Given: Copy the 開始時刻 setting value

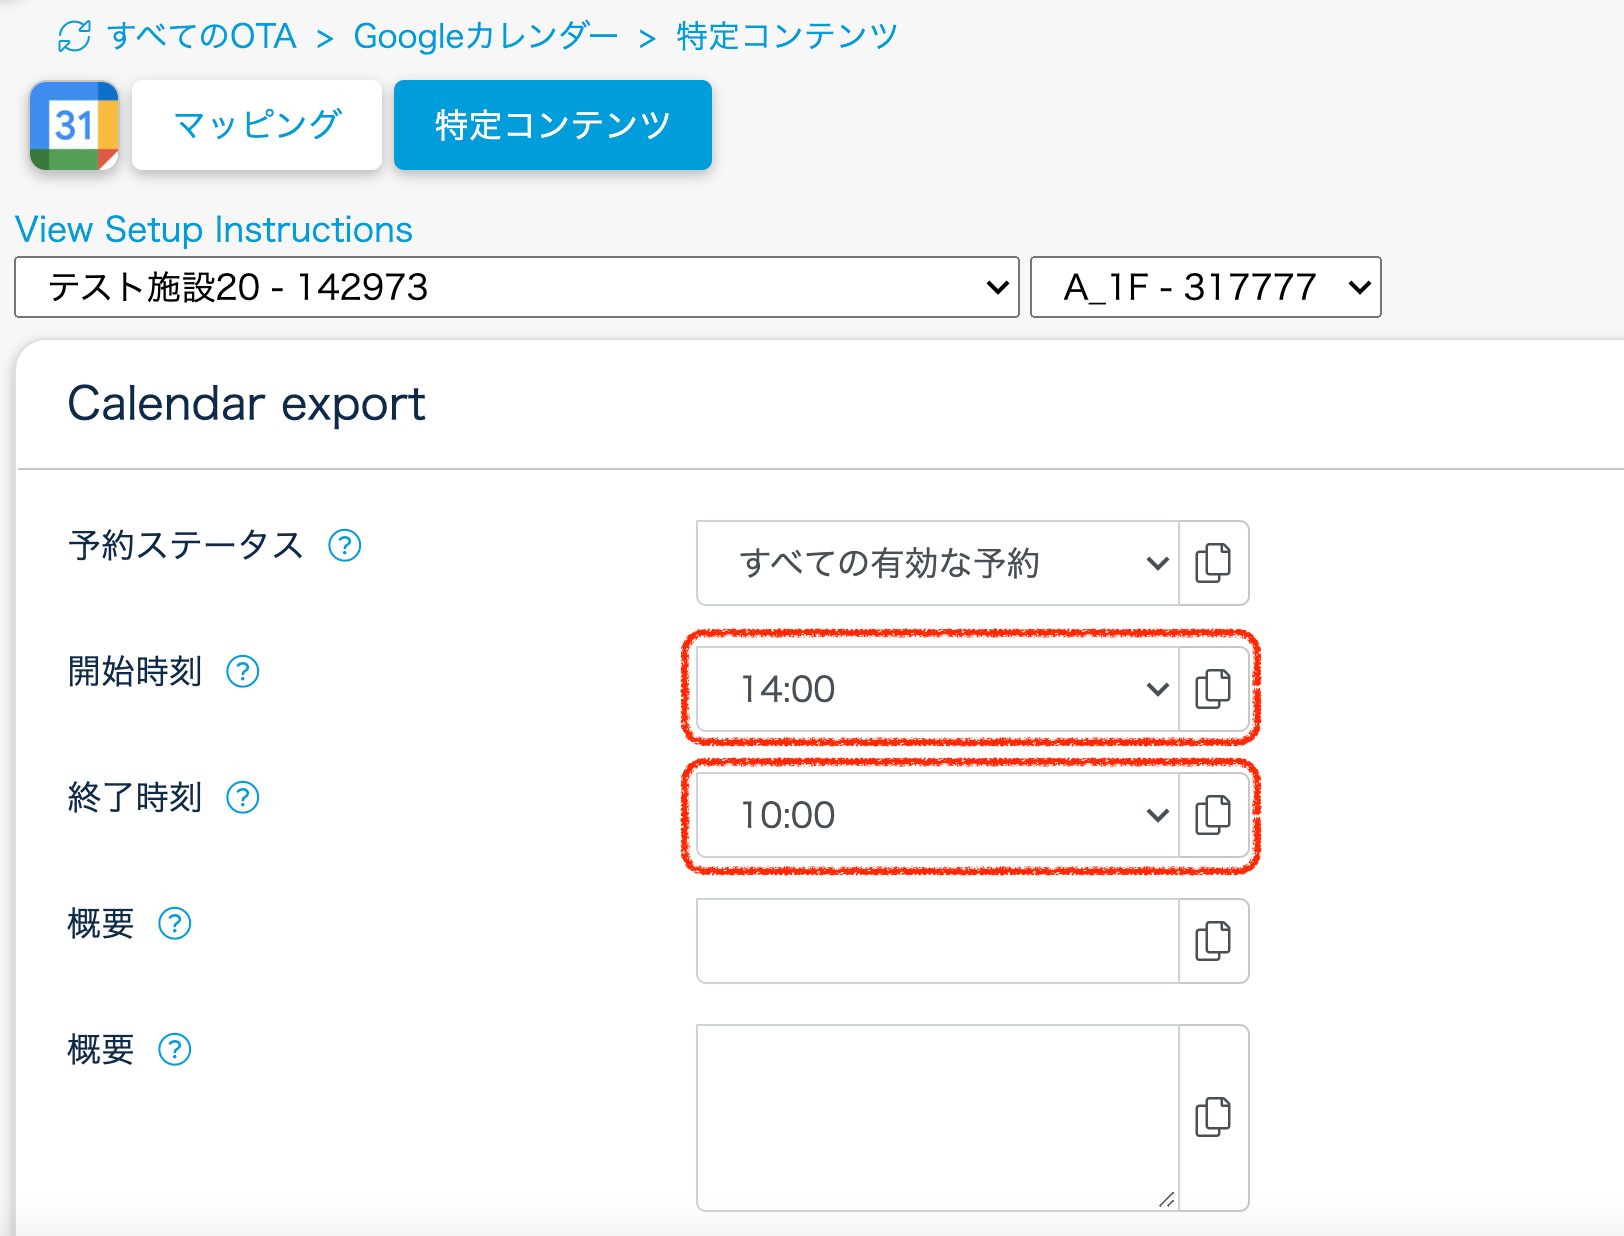Looking at the screenshot, I should 1213,689.
